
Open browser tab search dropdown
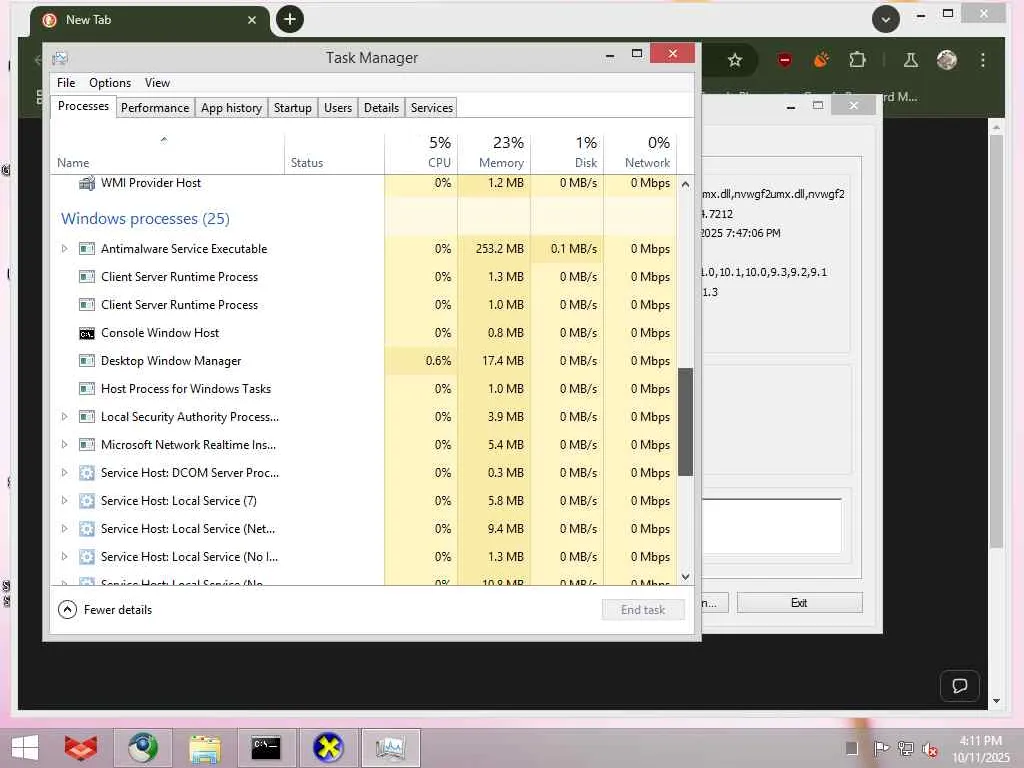pyautogui.click(x=886, y=20)
